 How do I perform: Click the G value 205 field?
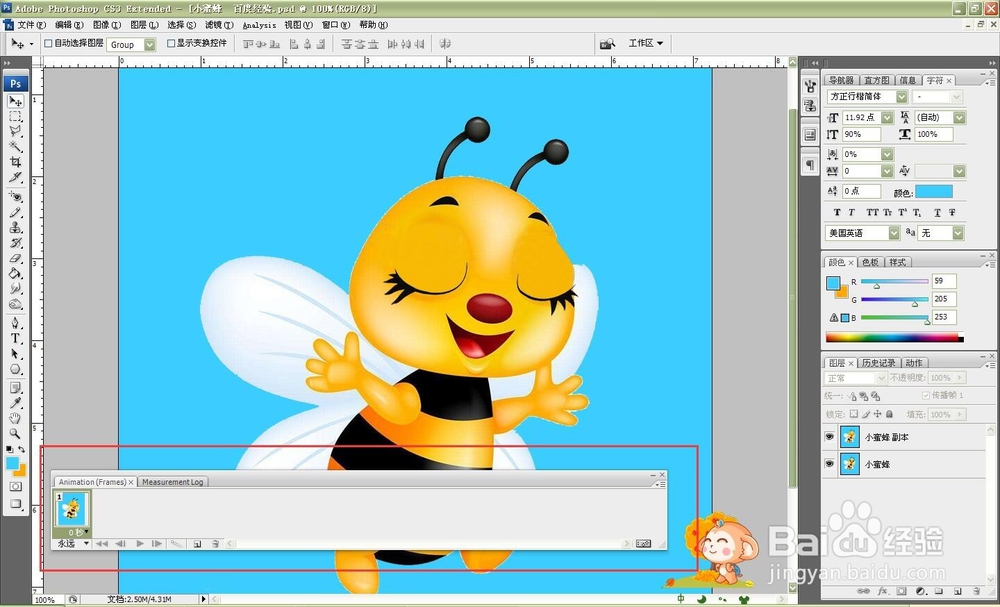tap(944, 299)
